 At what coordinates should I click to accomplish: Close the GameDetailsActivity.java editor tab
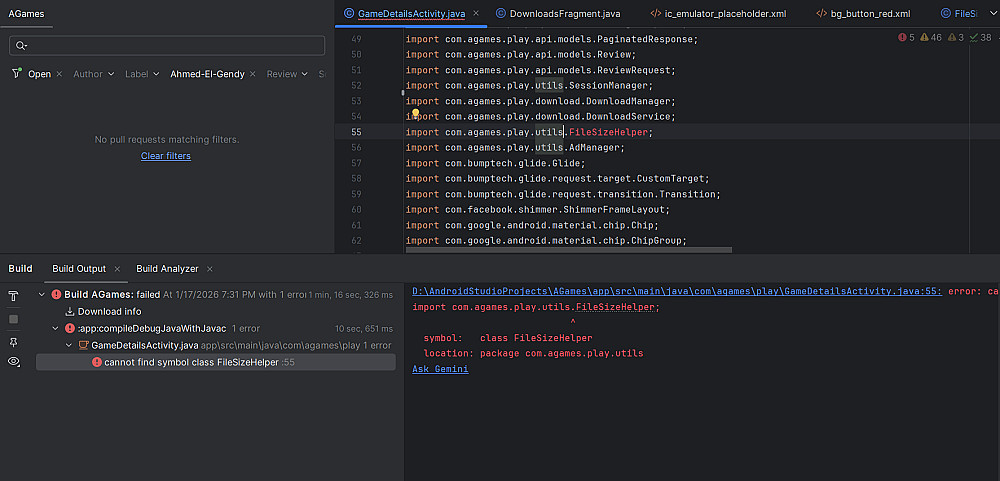[476, 14]
